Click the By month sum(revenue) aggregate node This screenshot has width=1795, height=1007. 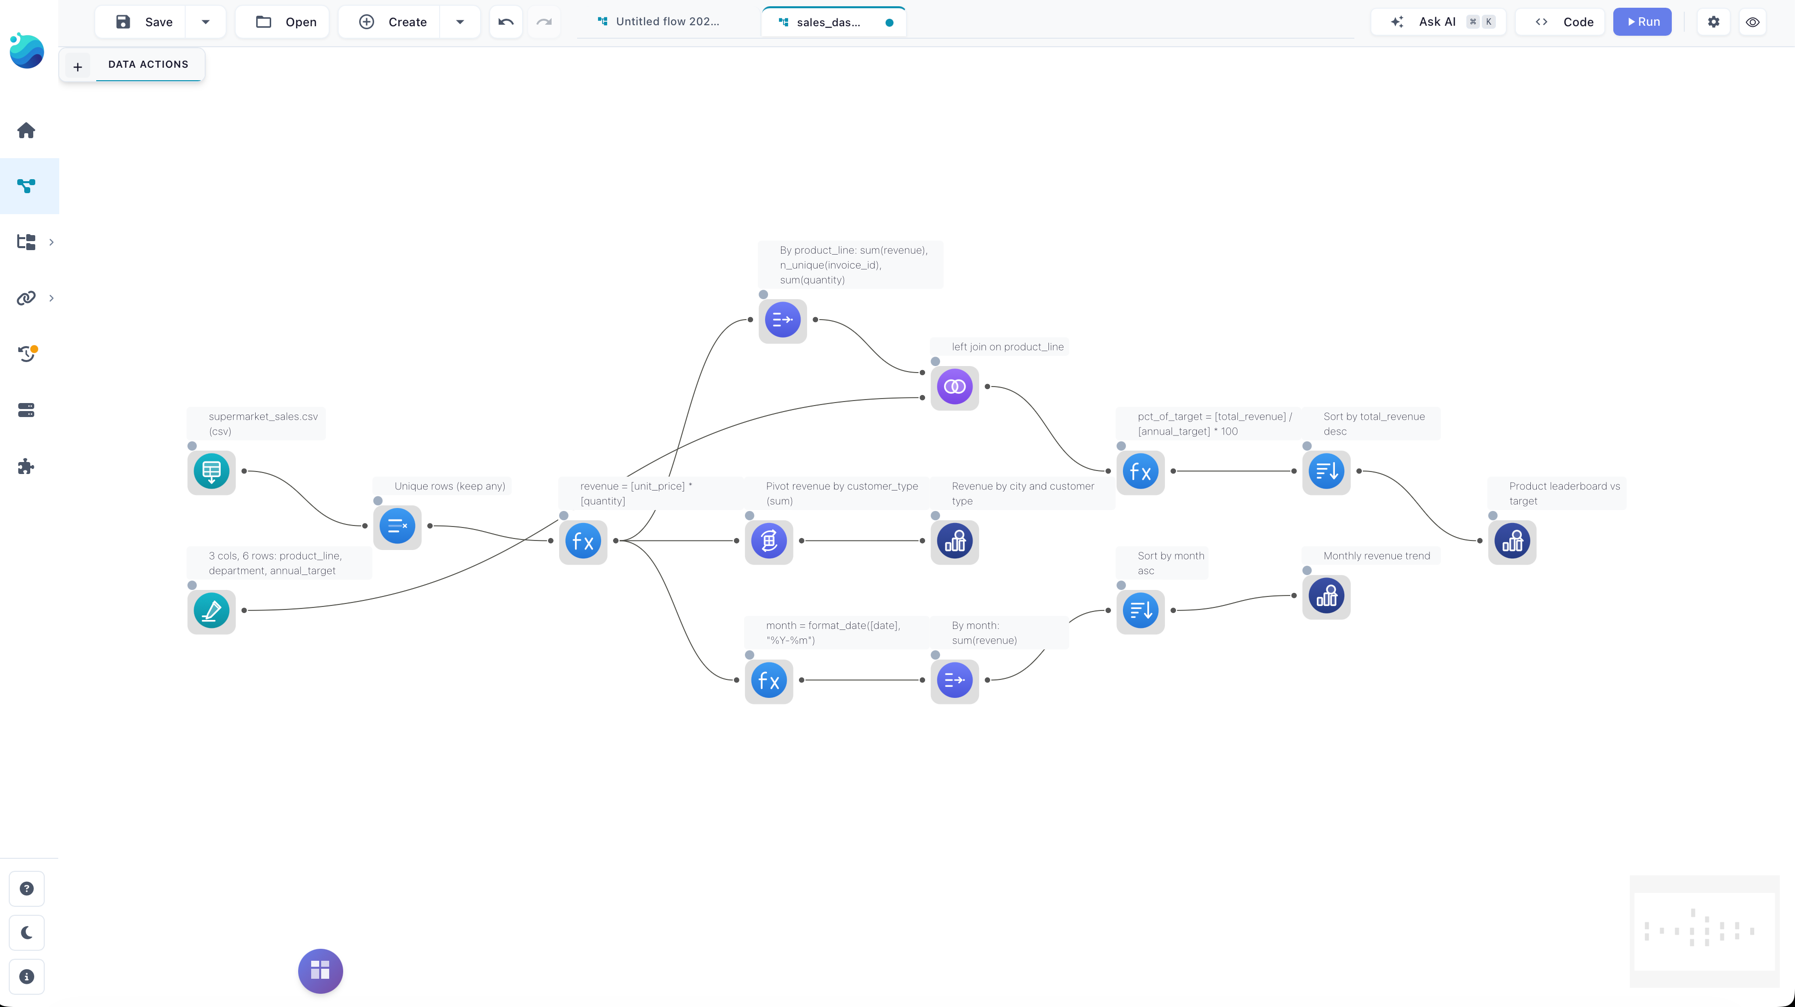[954, 680]
